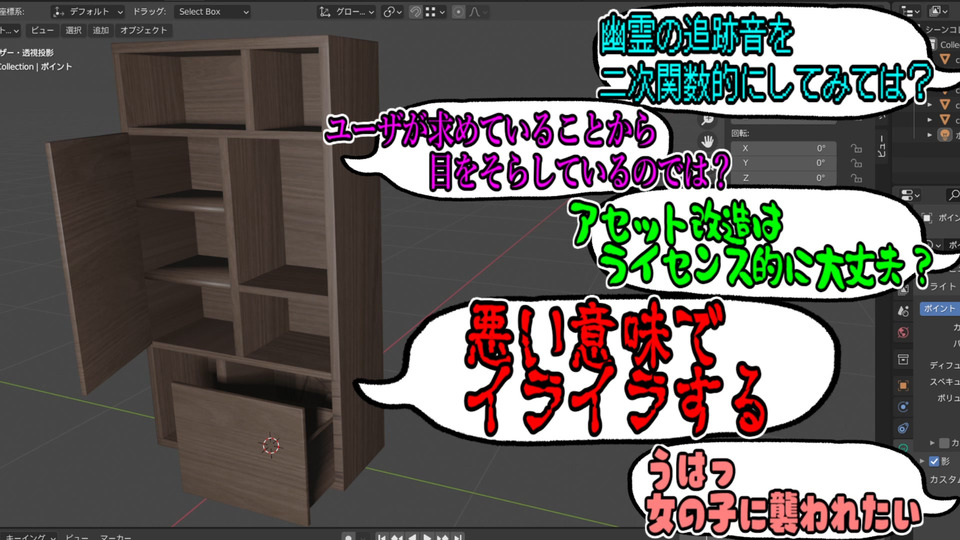Switch to the vertical ビュー sidebar tab
The height and width of the screenshot is (540, 960).
(882, 146)
